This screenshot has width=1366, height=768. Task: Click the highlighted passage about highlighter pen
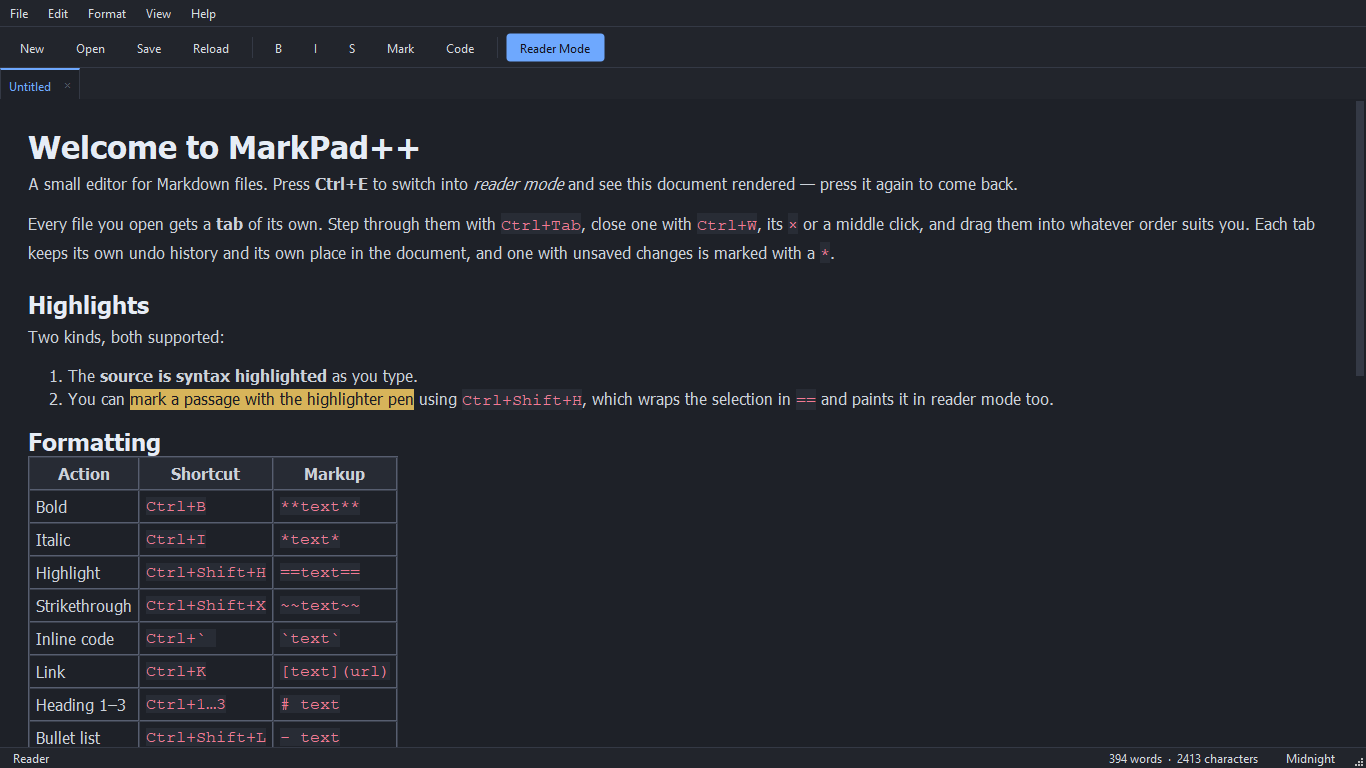[x=272, y=400]
